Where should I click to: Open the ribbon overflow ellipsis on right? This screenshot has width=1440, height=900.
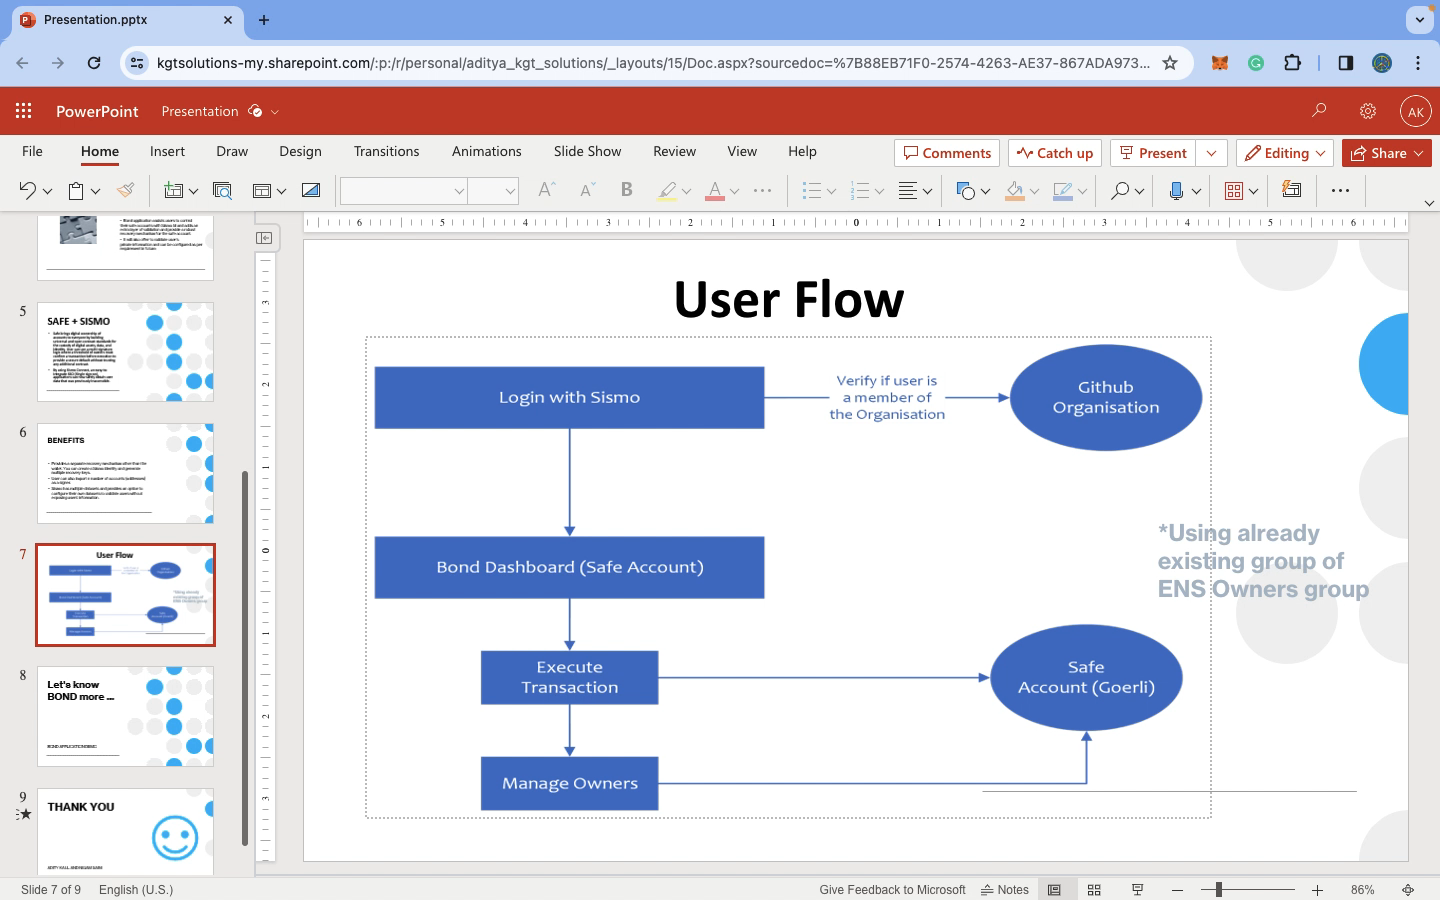click(1341, 190)
